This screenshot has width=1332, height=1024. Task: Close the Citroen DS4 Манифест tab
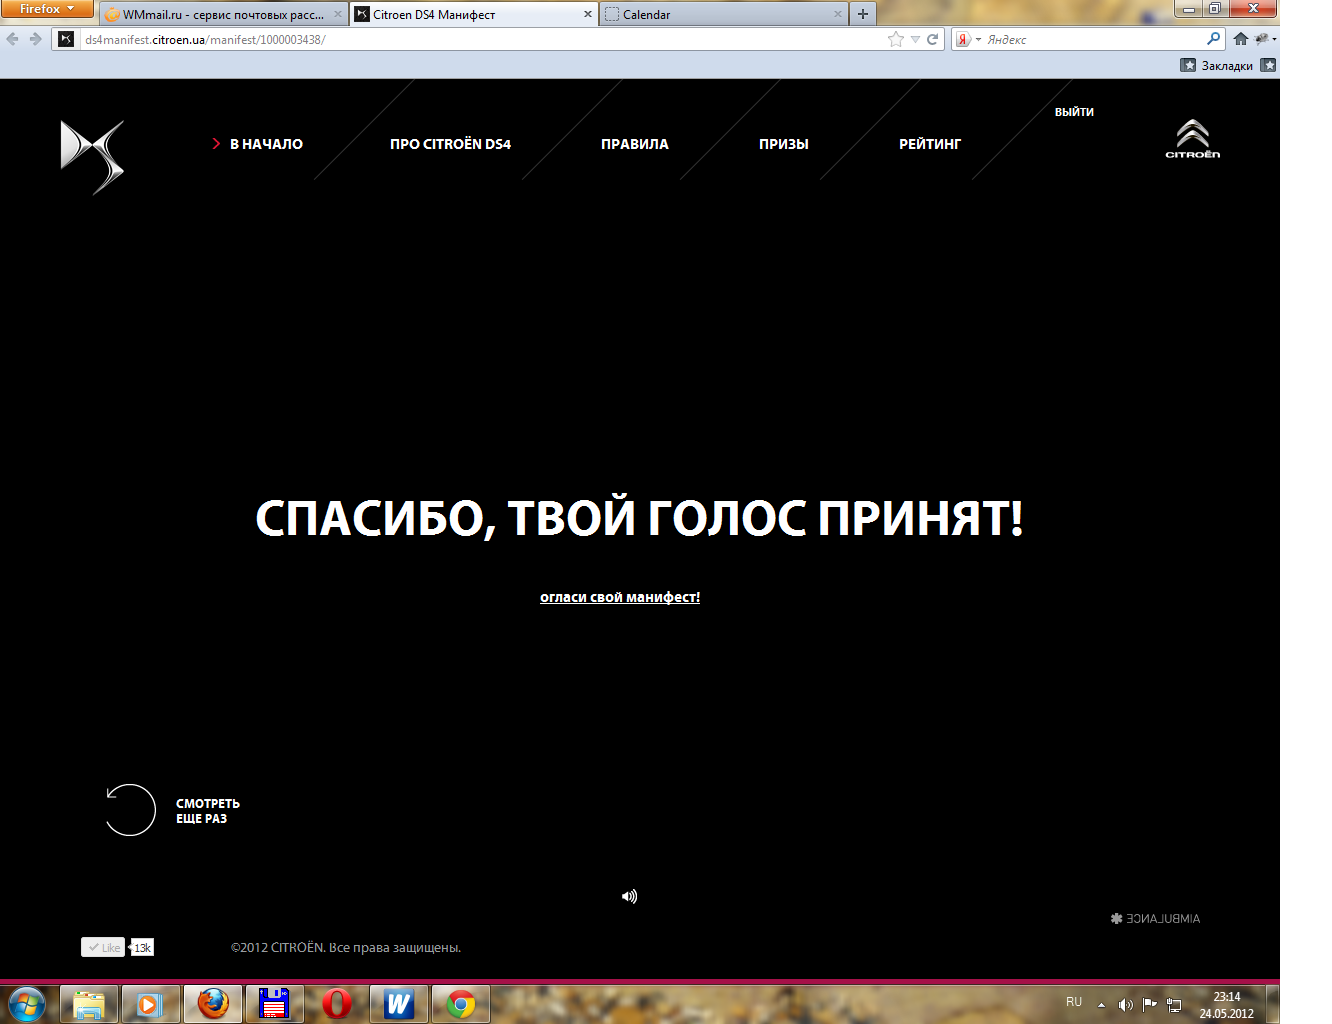(x=588, y=14)
